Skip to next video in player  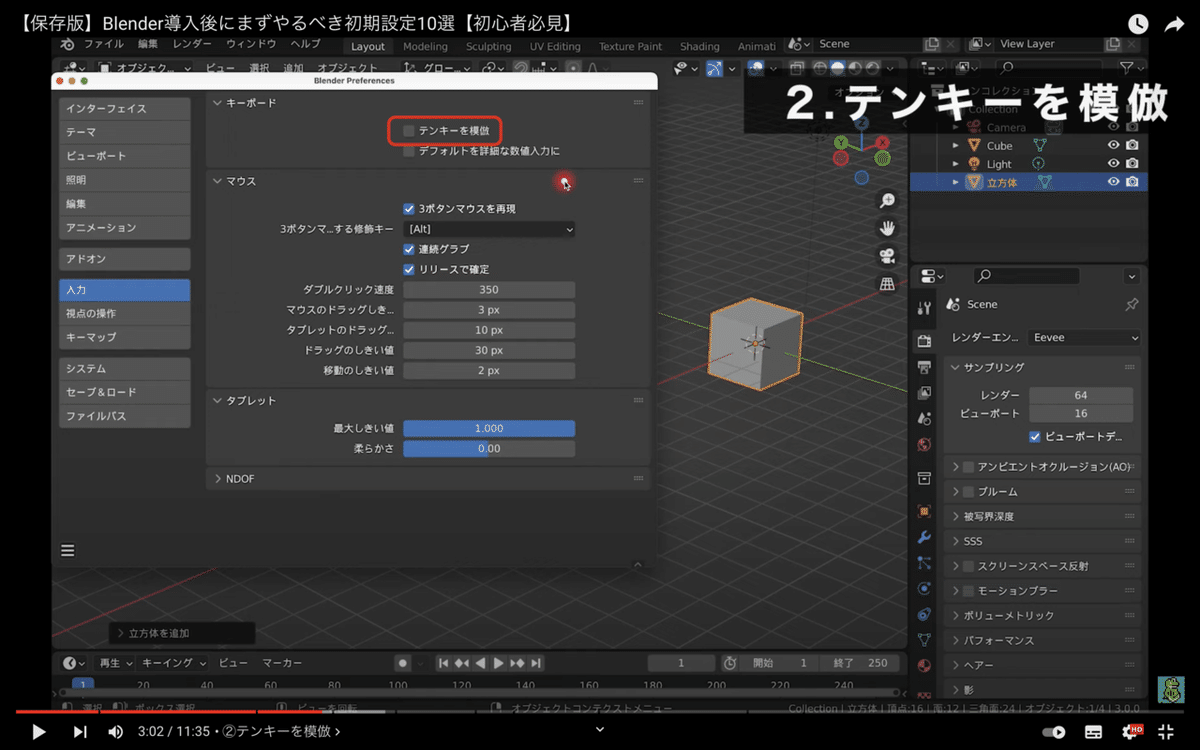(x=80, y=732)
